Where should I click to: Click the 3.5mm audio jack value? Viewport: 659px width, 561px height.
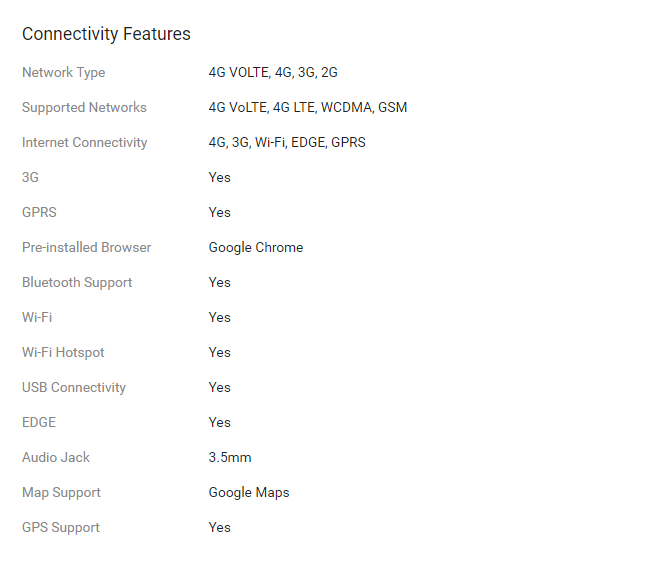(230, 458)
